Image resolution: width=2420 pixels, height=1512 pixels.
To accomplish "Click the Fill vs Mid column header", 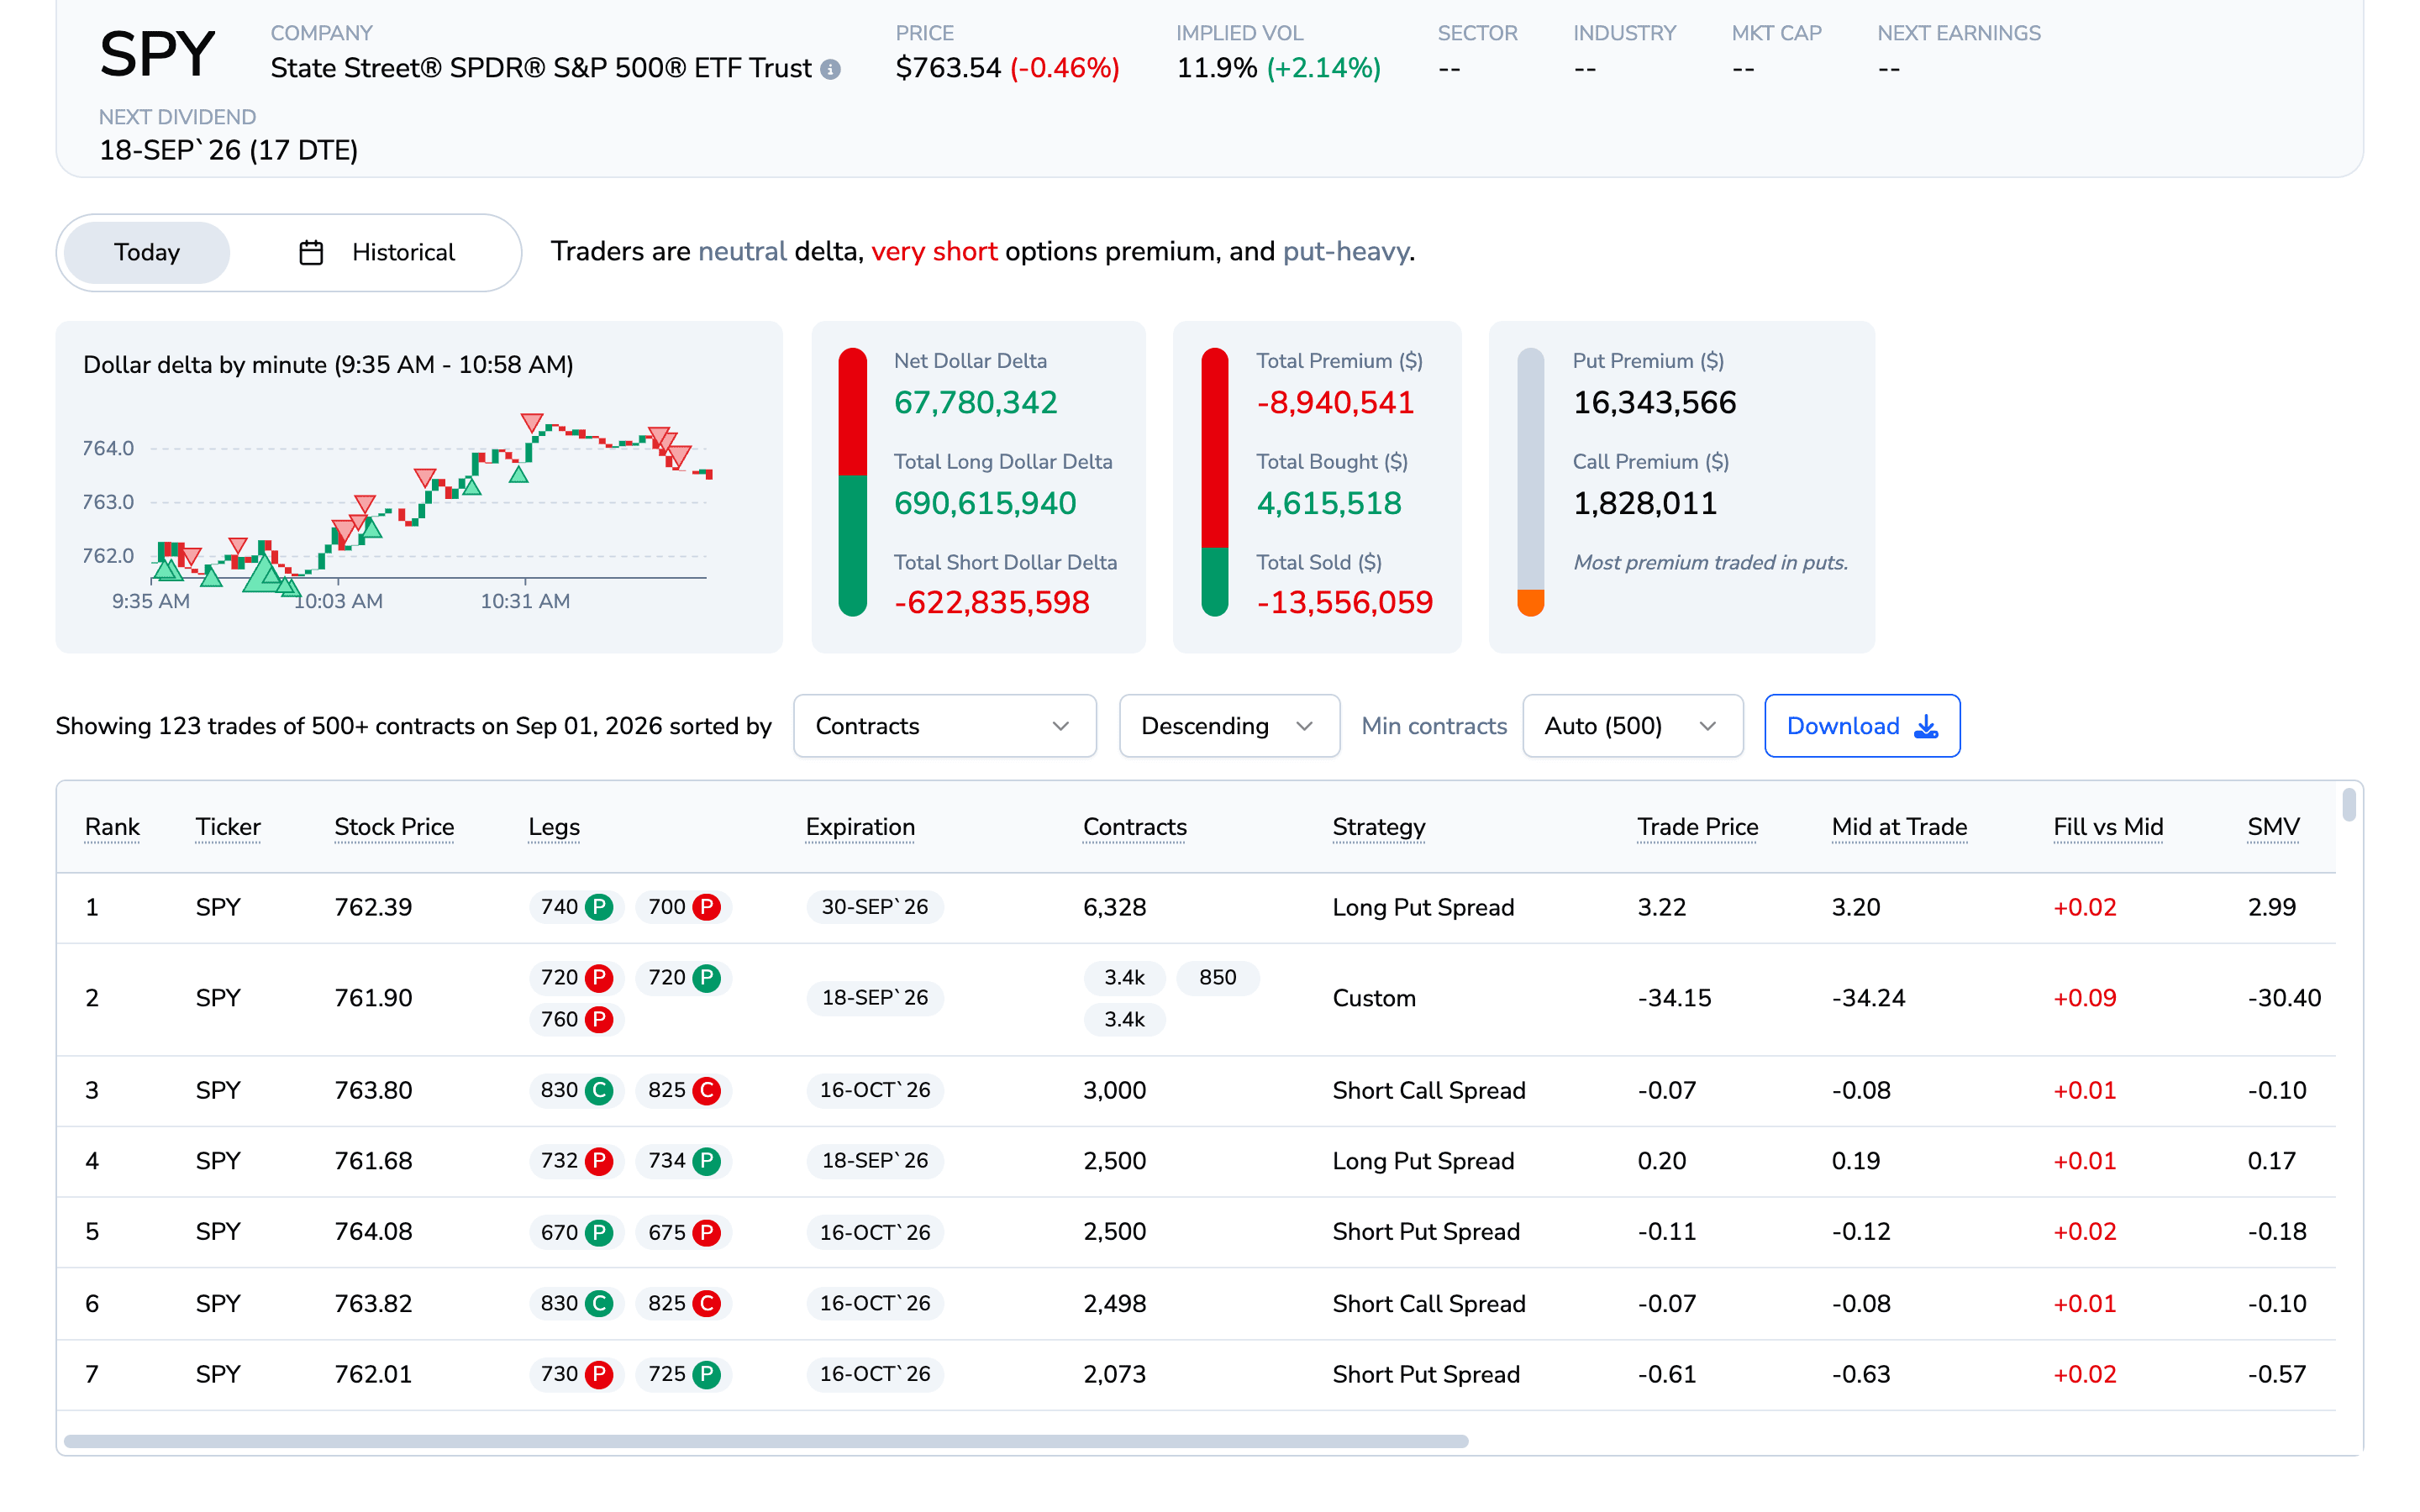I will click(2108, 827).
